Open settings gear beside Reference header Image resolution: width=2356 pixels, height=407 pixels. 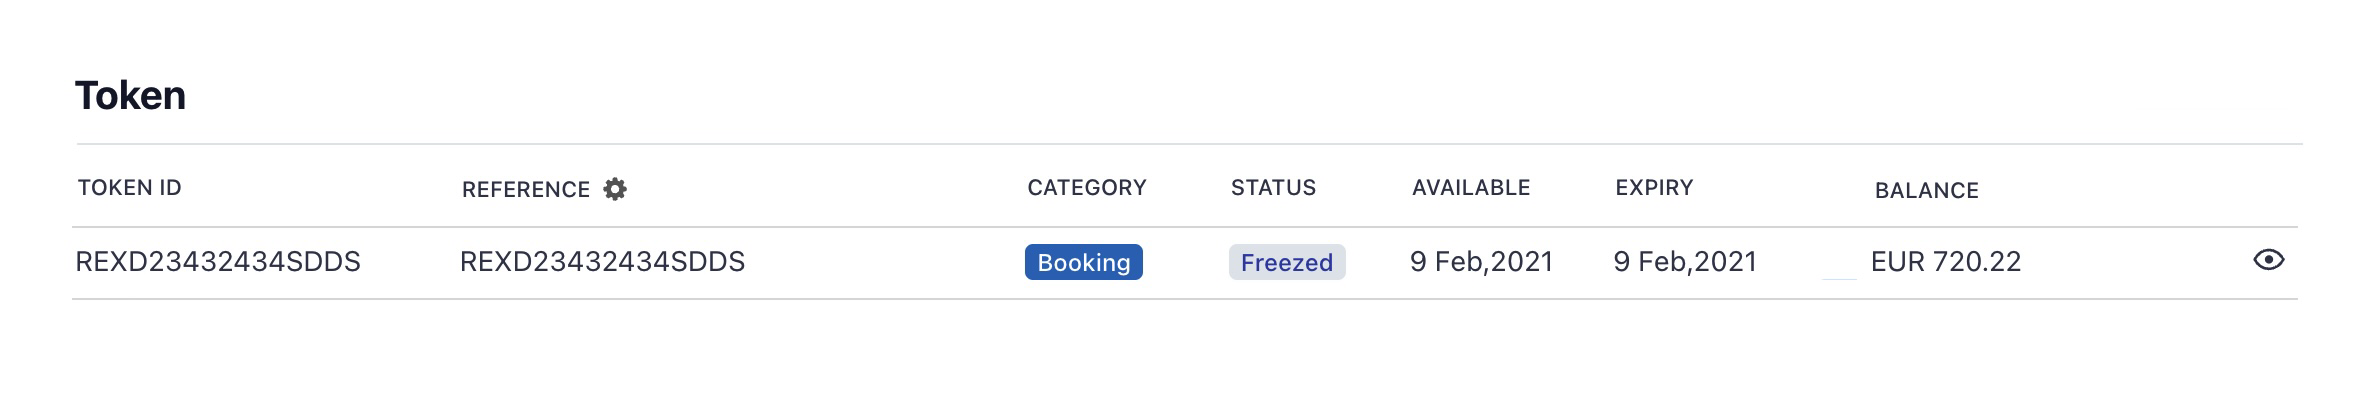tap(615, 189)
